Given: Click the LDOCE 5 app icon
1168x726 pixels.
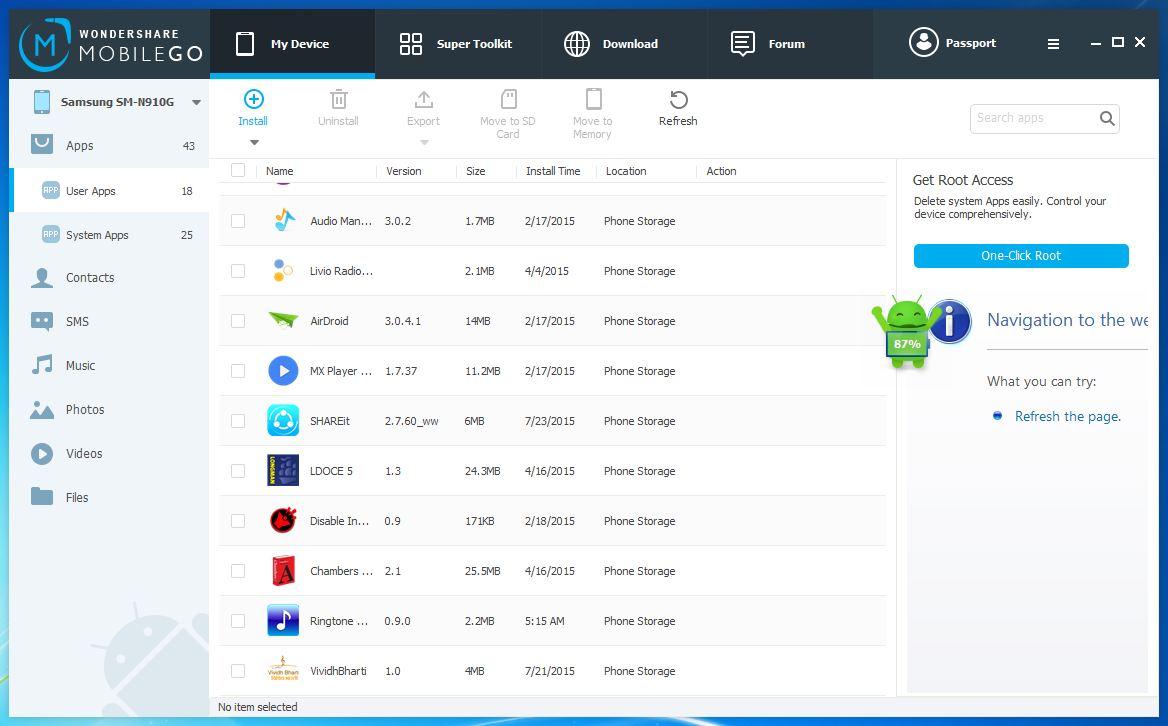Looking at the screenshot, I should coord(283,471).
